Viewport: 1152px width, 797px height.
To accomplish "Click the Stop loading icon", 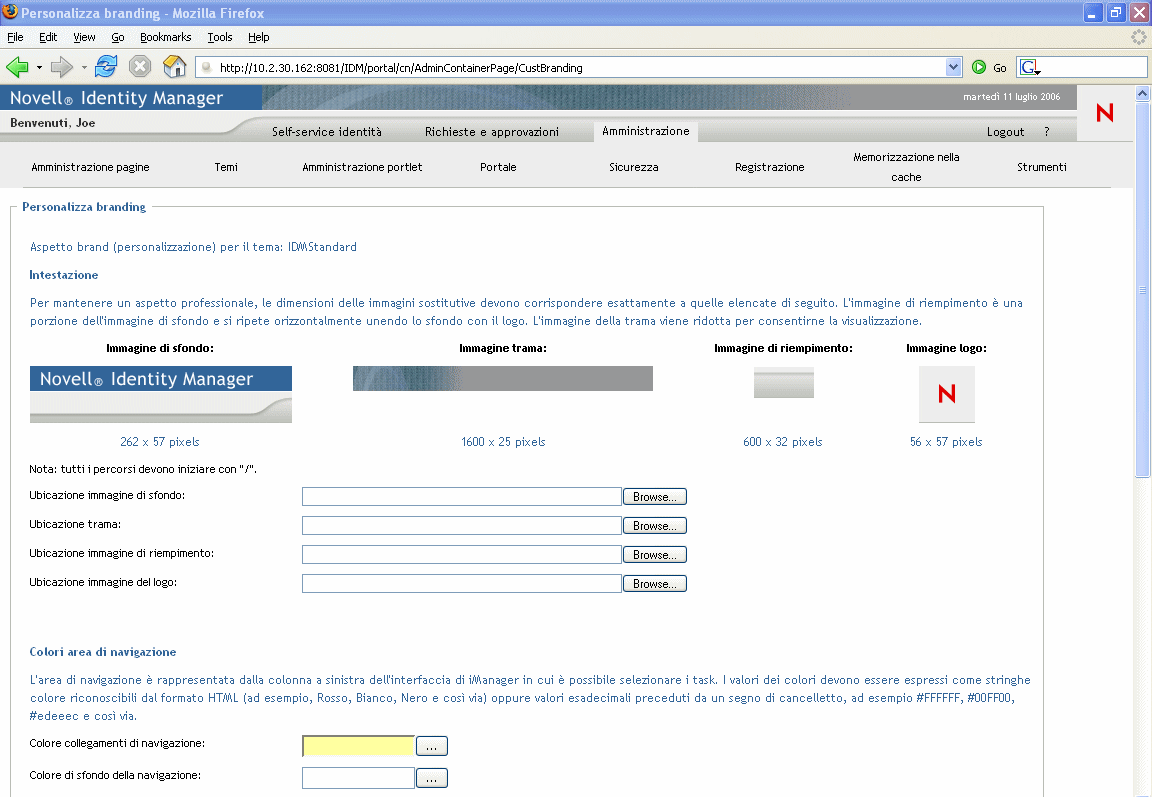I will 140,67.
